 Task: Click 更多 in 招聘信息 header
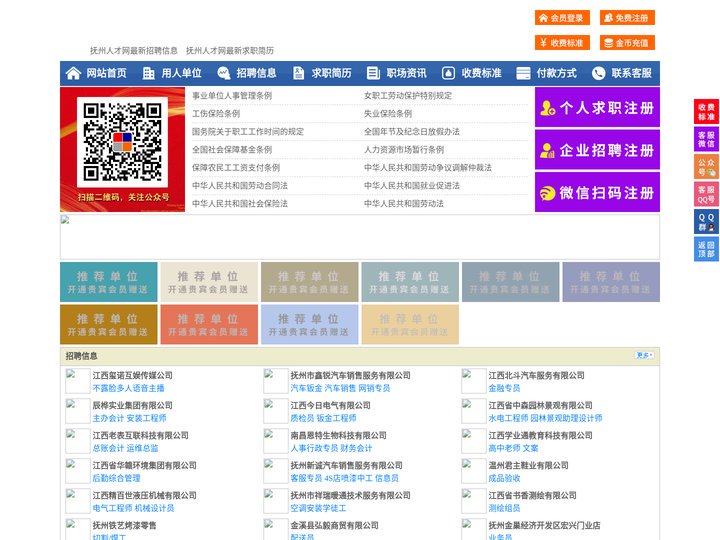tap(644, 355)
